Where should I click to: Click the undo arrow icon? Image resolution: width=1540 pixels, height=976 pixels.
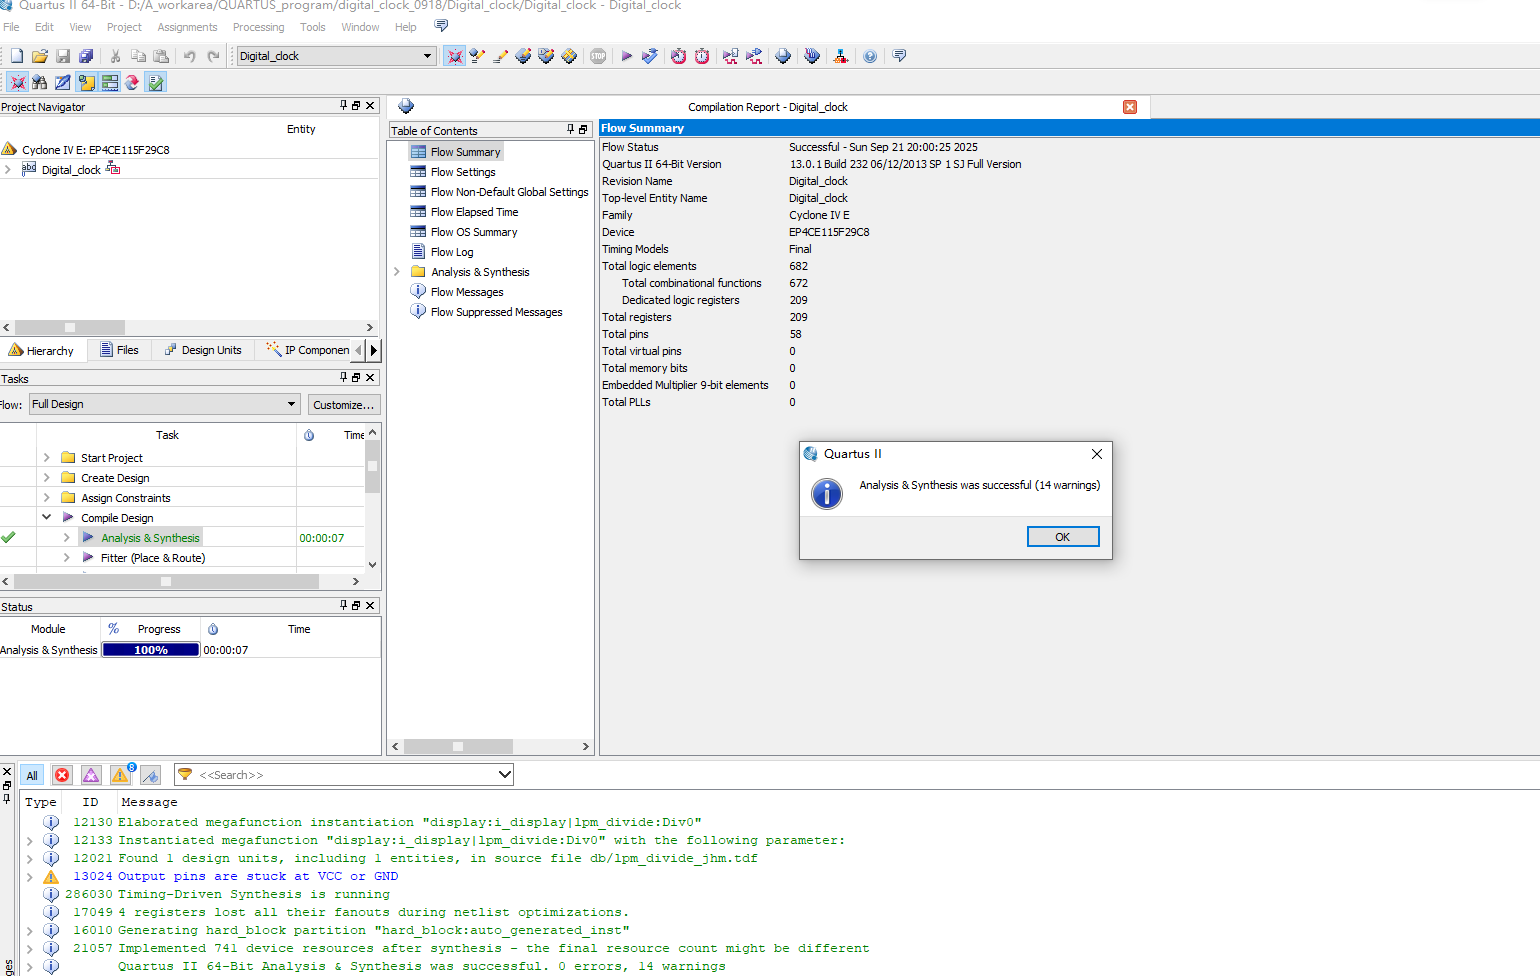coord(189,56)
